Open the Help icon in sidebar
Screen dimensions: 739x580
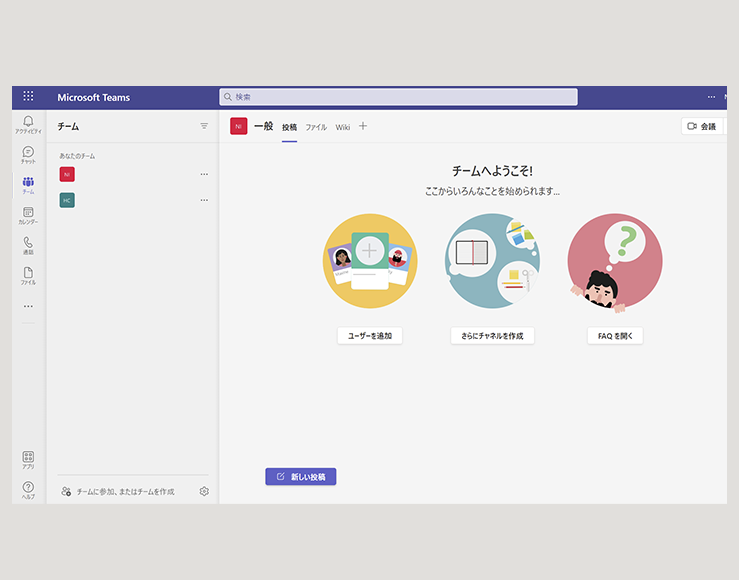pyautogui.click(x=28, y=489)
